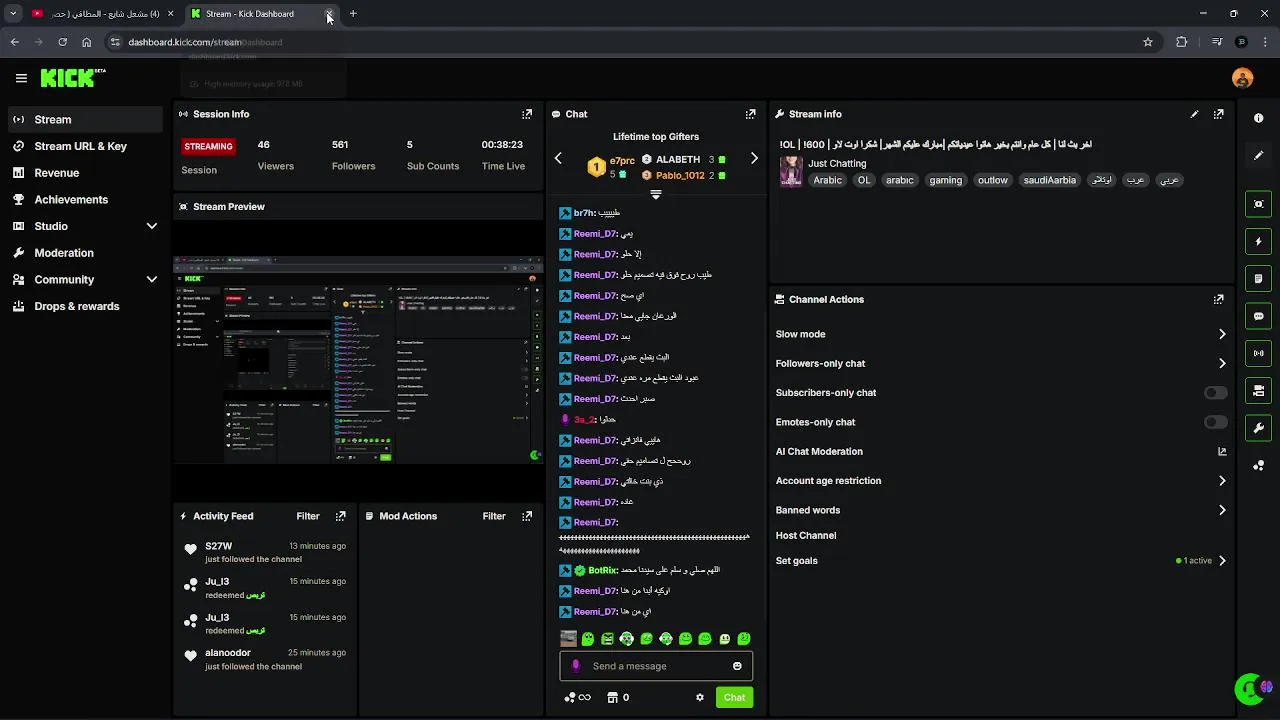The height and width of the screenshot is (720, 1280).
Task: Click the green Chat send button
Action: [734, 697]
